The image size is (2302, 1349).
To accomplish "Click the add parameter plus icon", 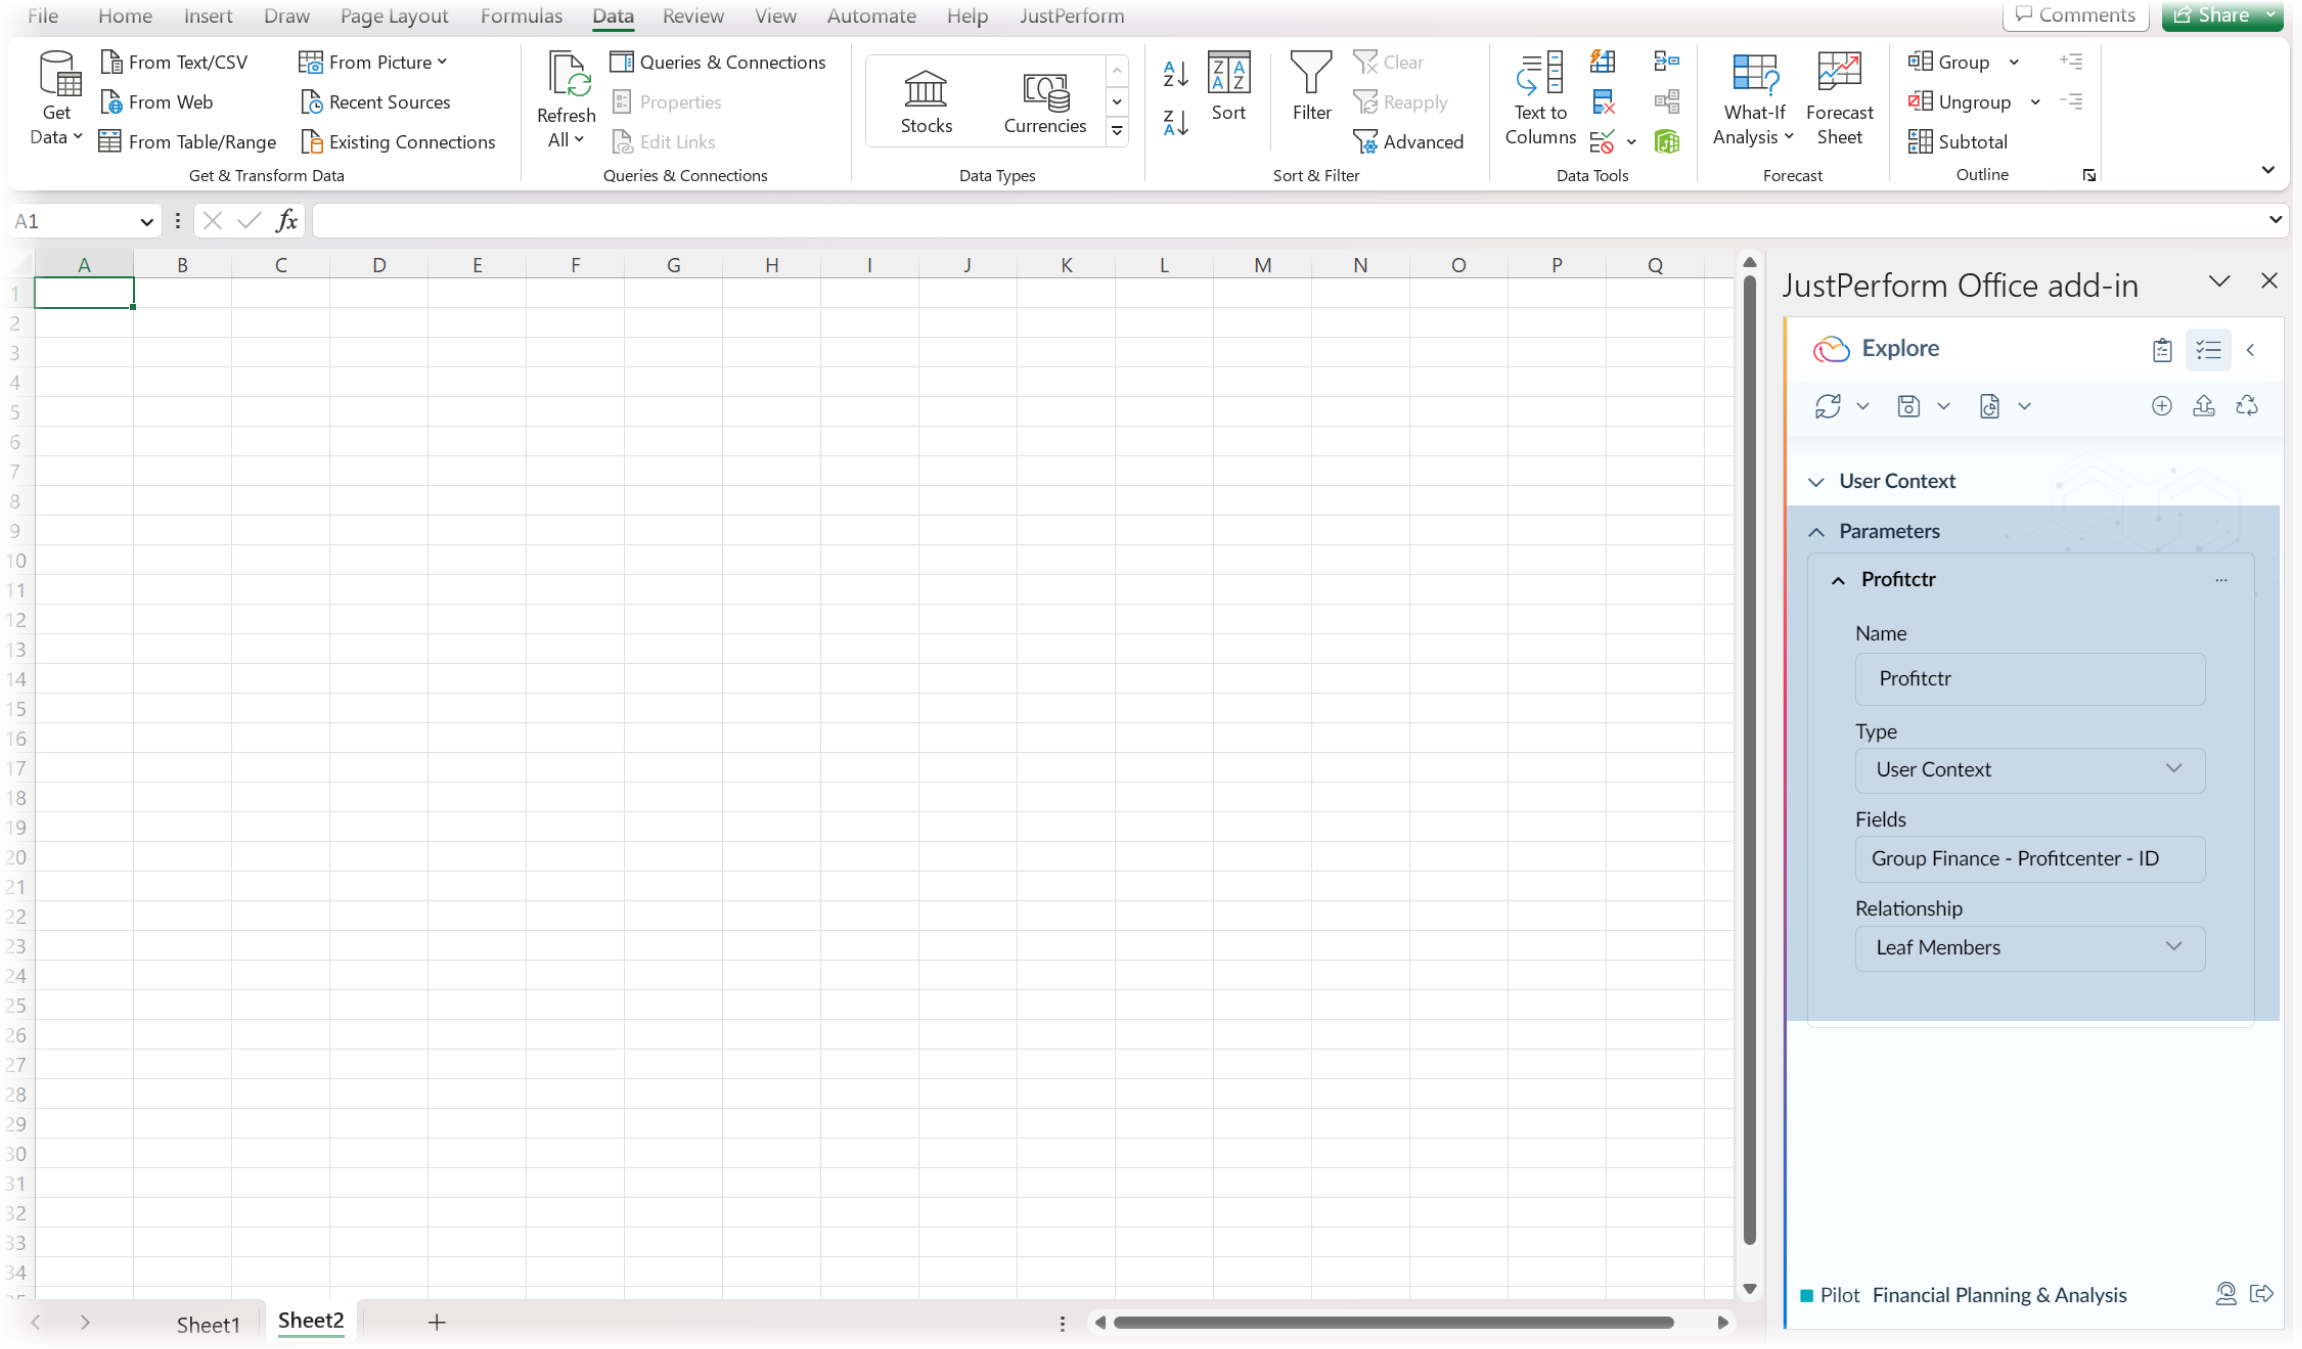I will click(x=2161, y=406).
